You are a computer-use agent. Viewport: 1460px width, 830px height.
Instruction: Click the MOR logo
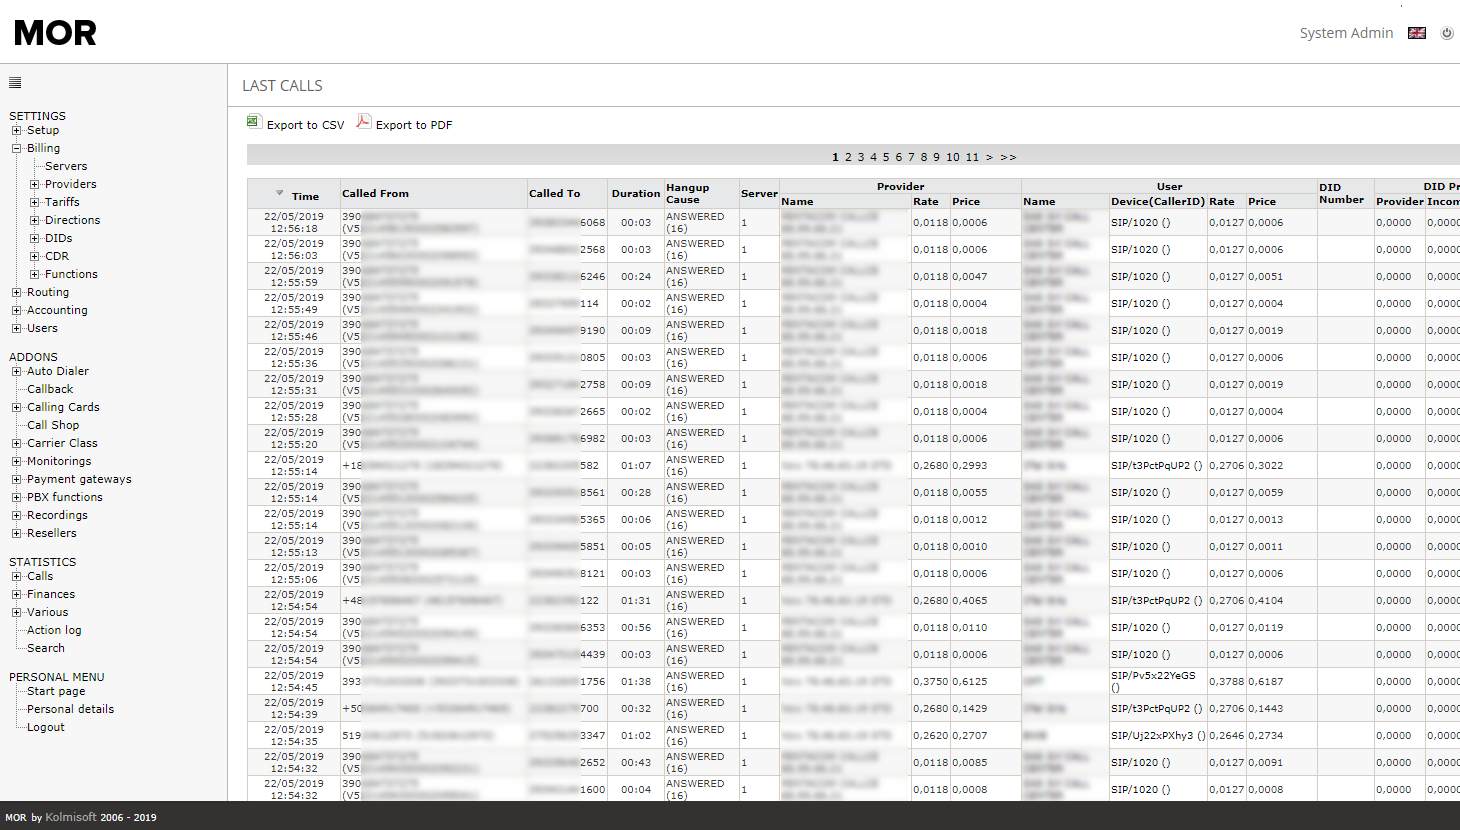coord(56,33)
